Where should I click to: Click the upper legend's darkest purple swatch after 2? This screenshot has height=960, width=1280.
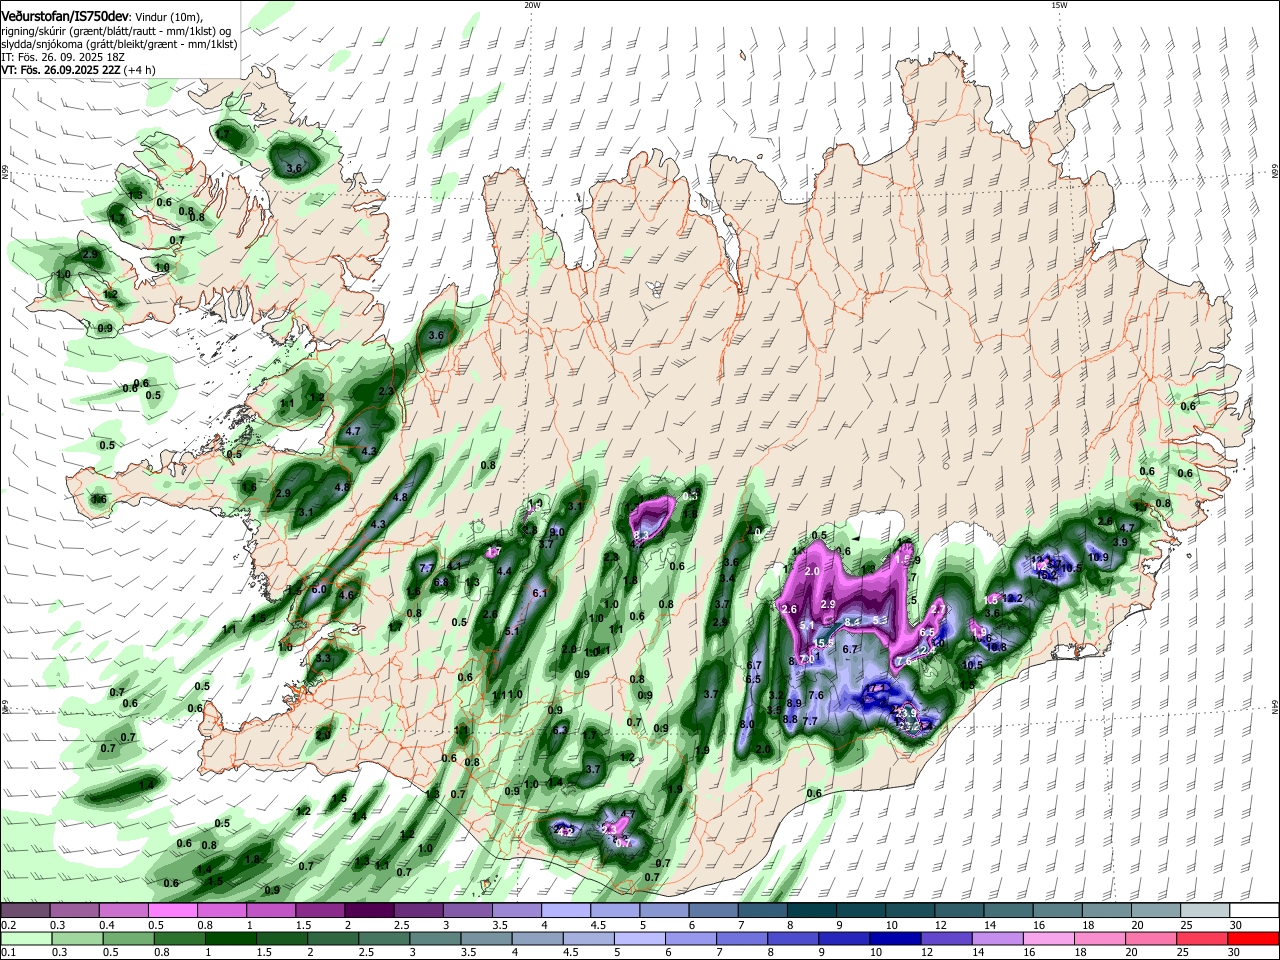[369, 911]
